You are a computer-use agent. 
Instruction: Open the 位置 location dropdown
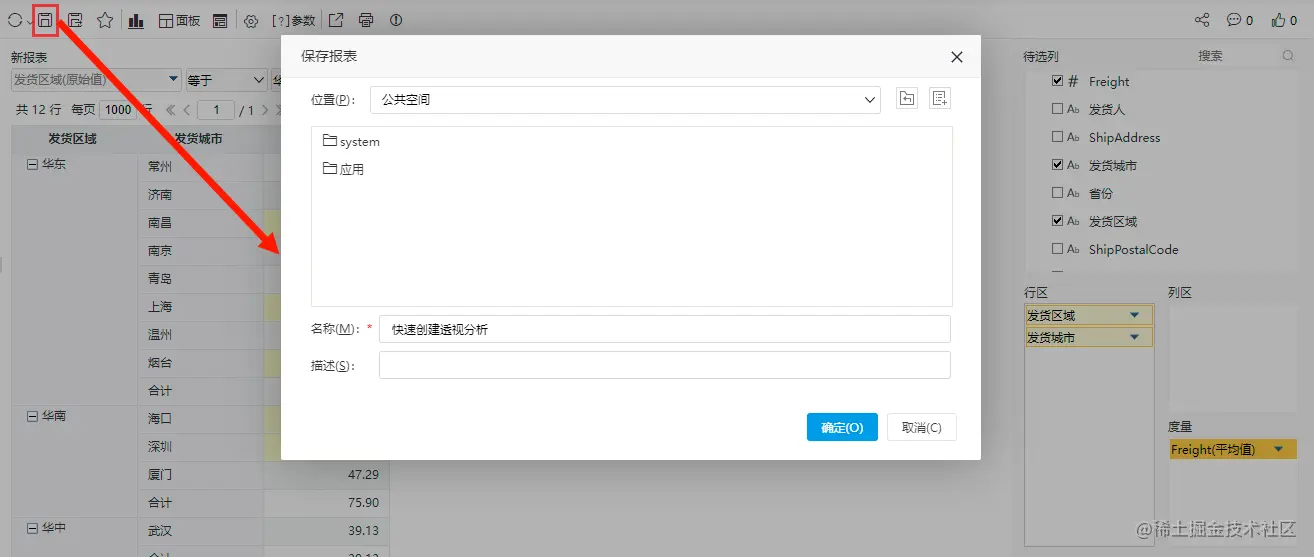tap(625, 100)
